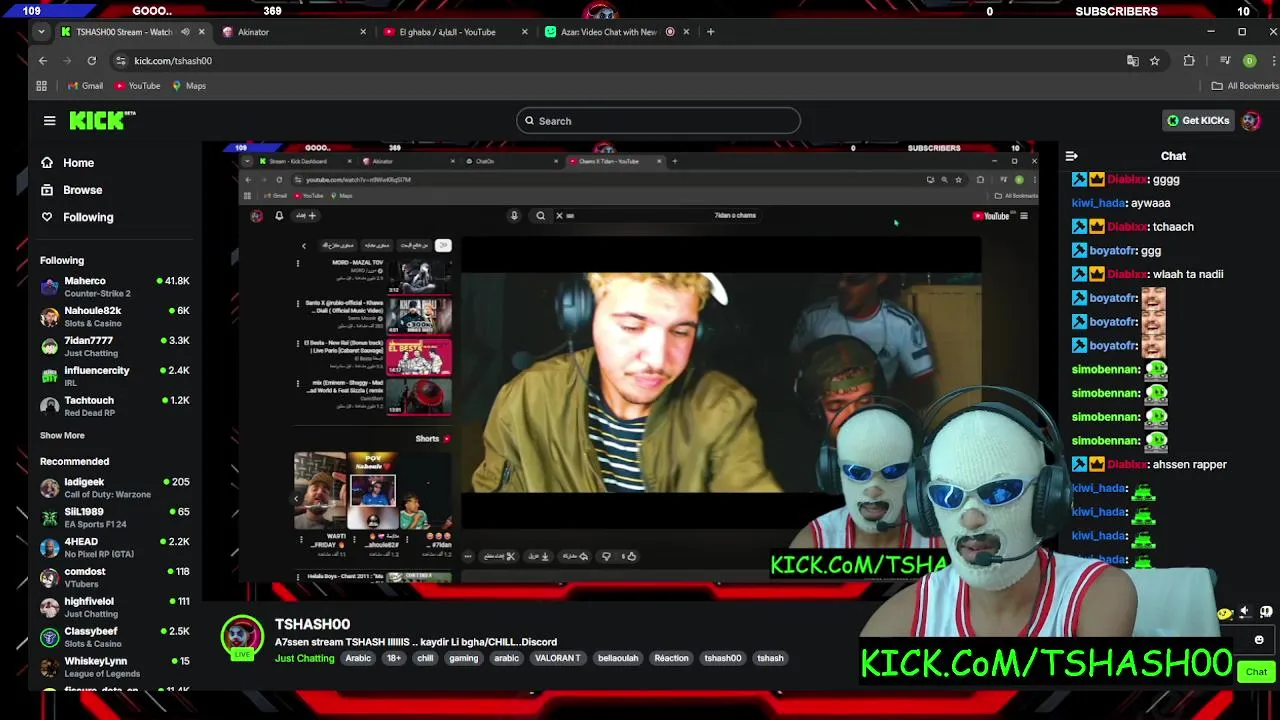
Task: Open the YouTube bookmark
Action: 137,86
